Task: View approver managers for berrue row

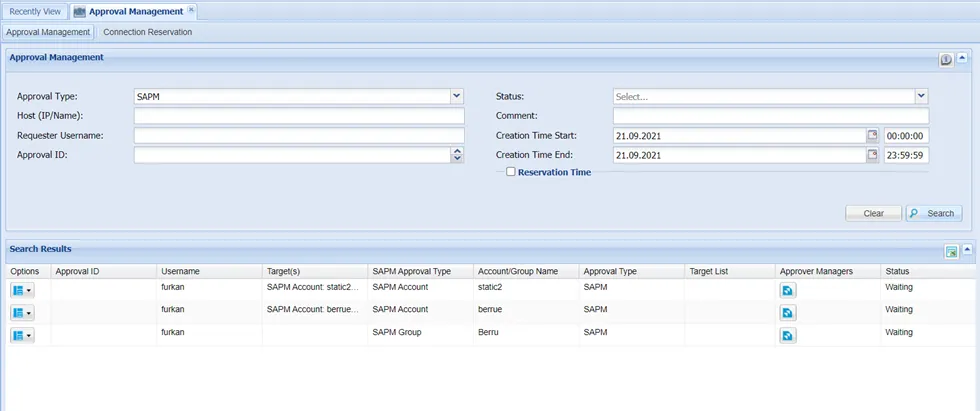Action: 788,313
